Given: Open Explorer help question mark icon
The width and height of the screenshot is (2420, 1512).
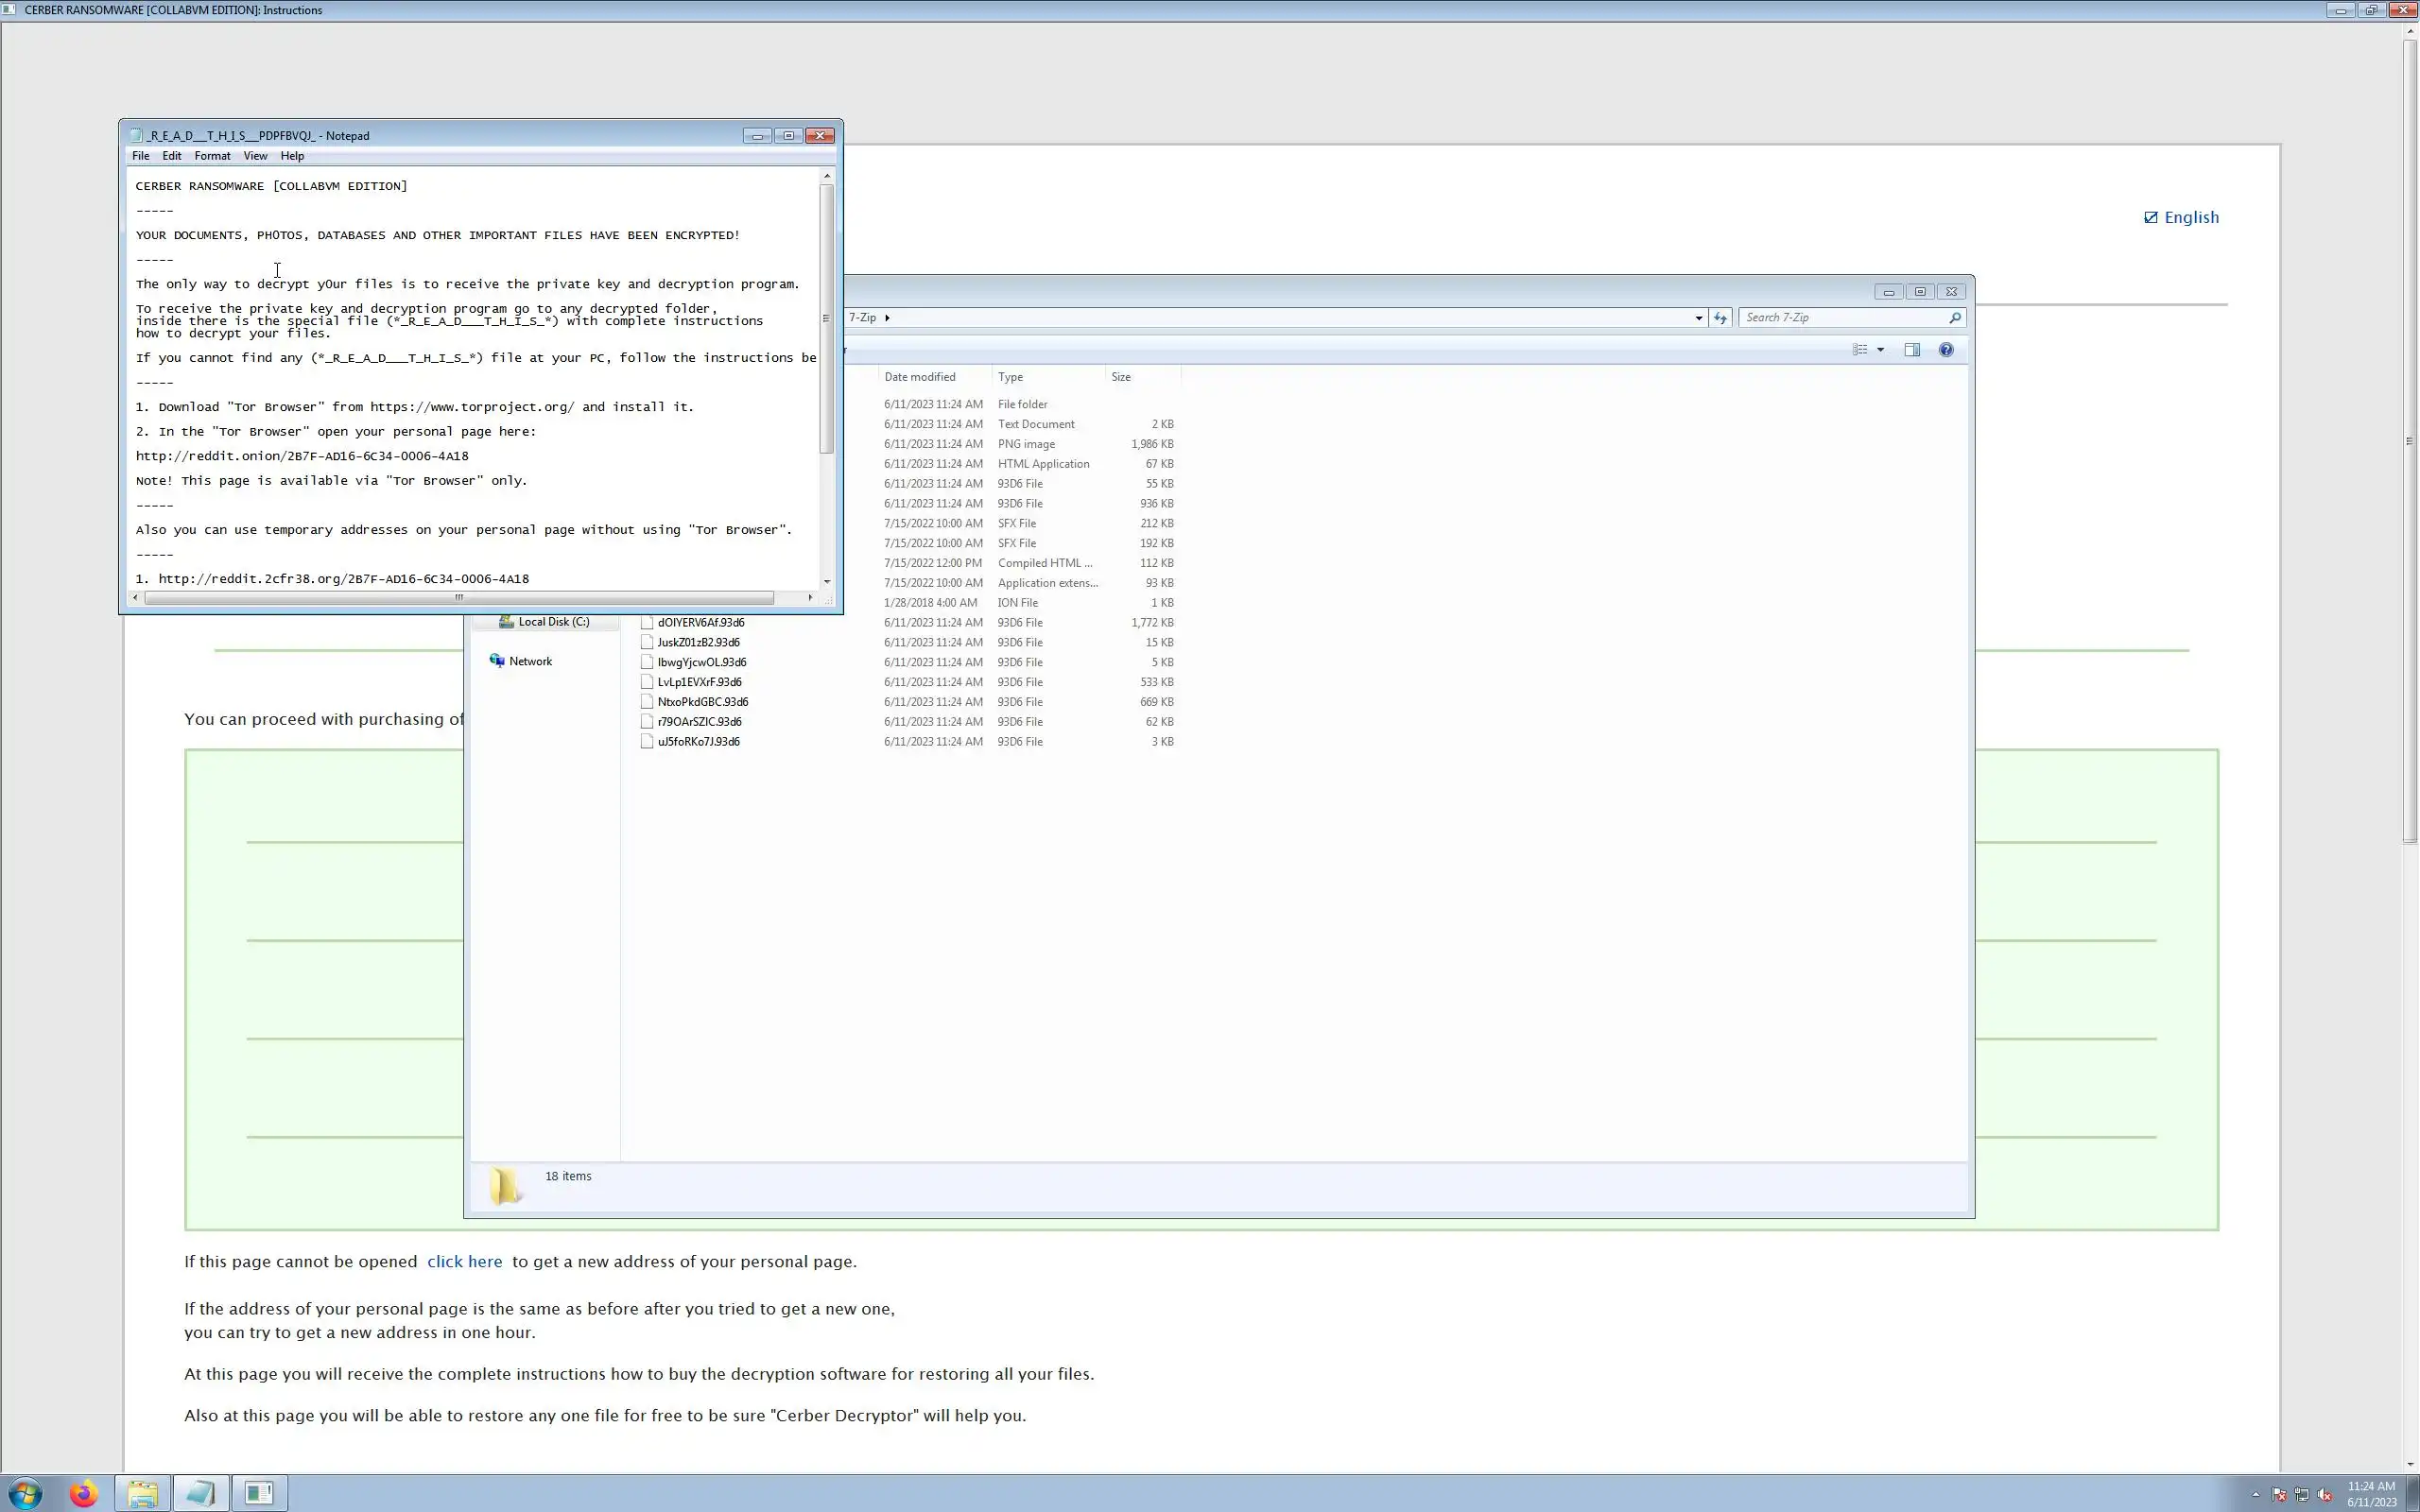Looking at the screenshot, I should (x=1945, y=350).
